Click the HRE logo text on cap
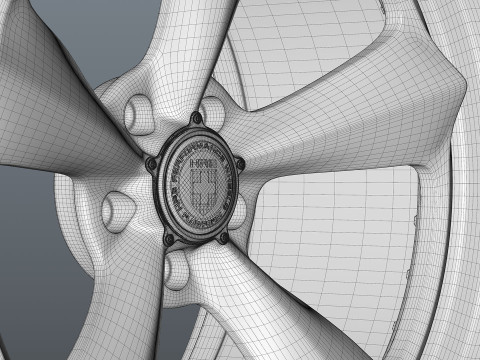The width and height of the screenshot is (480, 360). point(203,163)
